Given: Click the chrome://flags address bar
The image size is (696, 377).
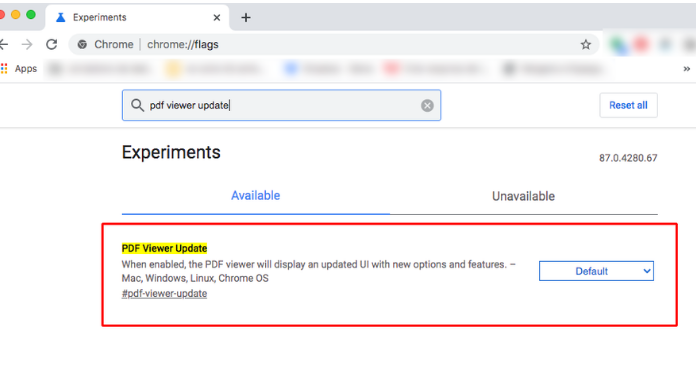Looking at the screenshot, I should (x=334, y=44).
